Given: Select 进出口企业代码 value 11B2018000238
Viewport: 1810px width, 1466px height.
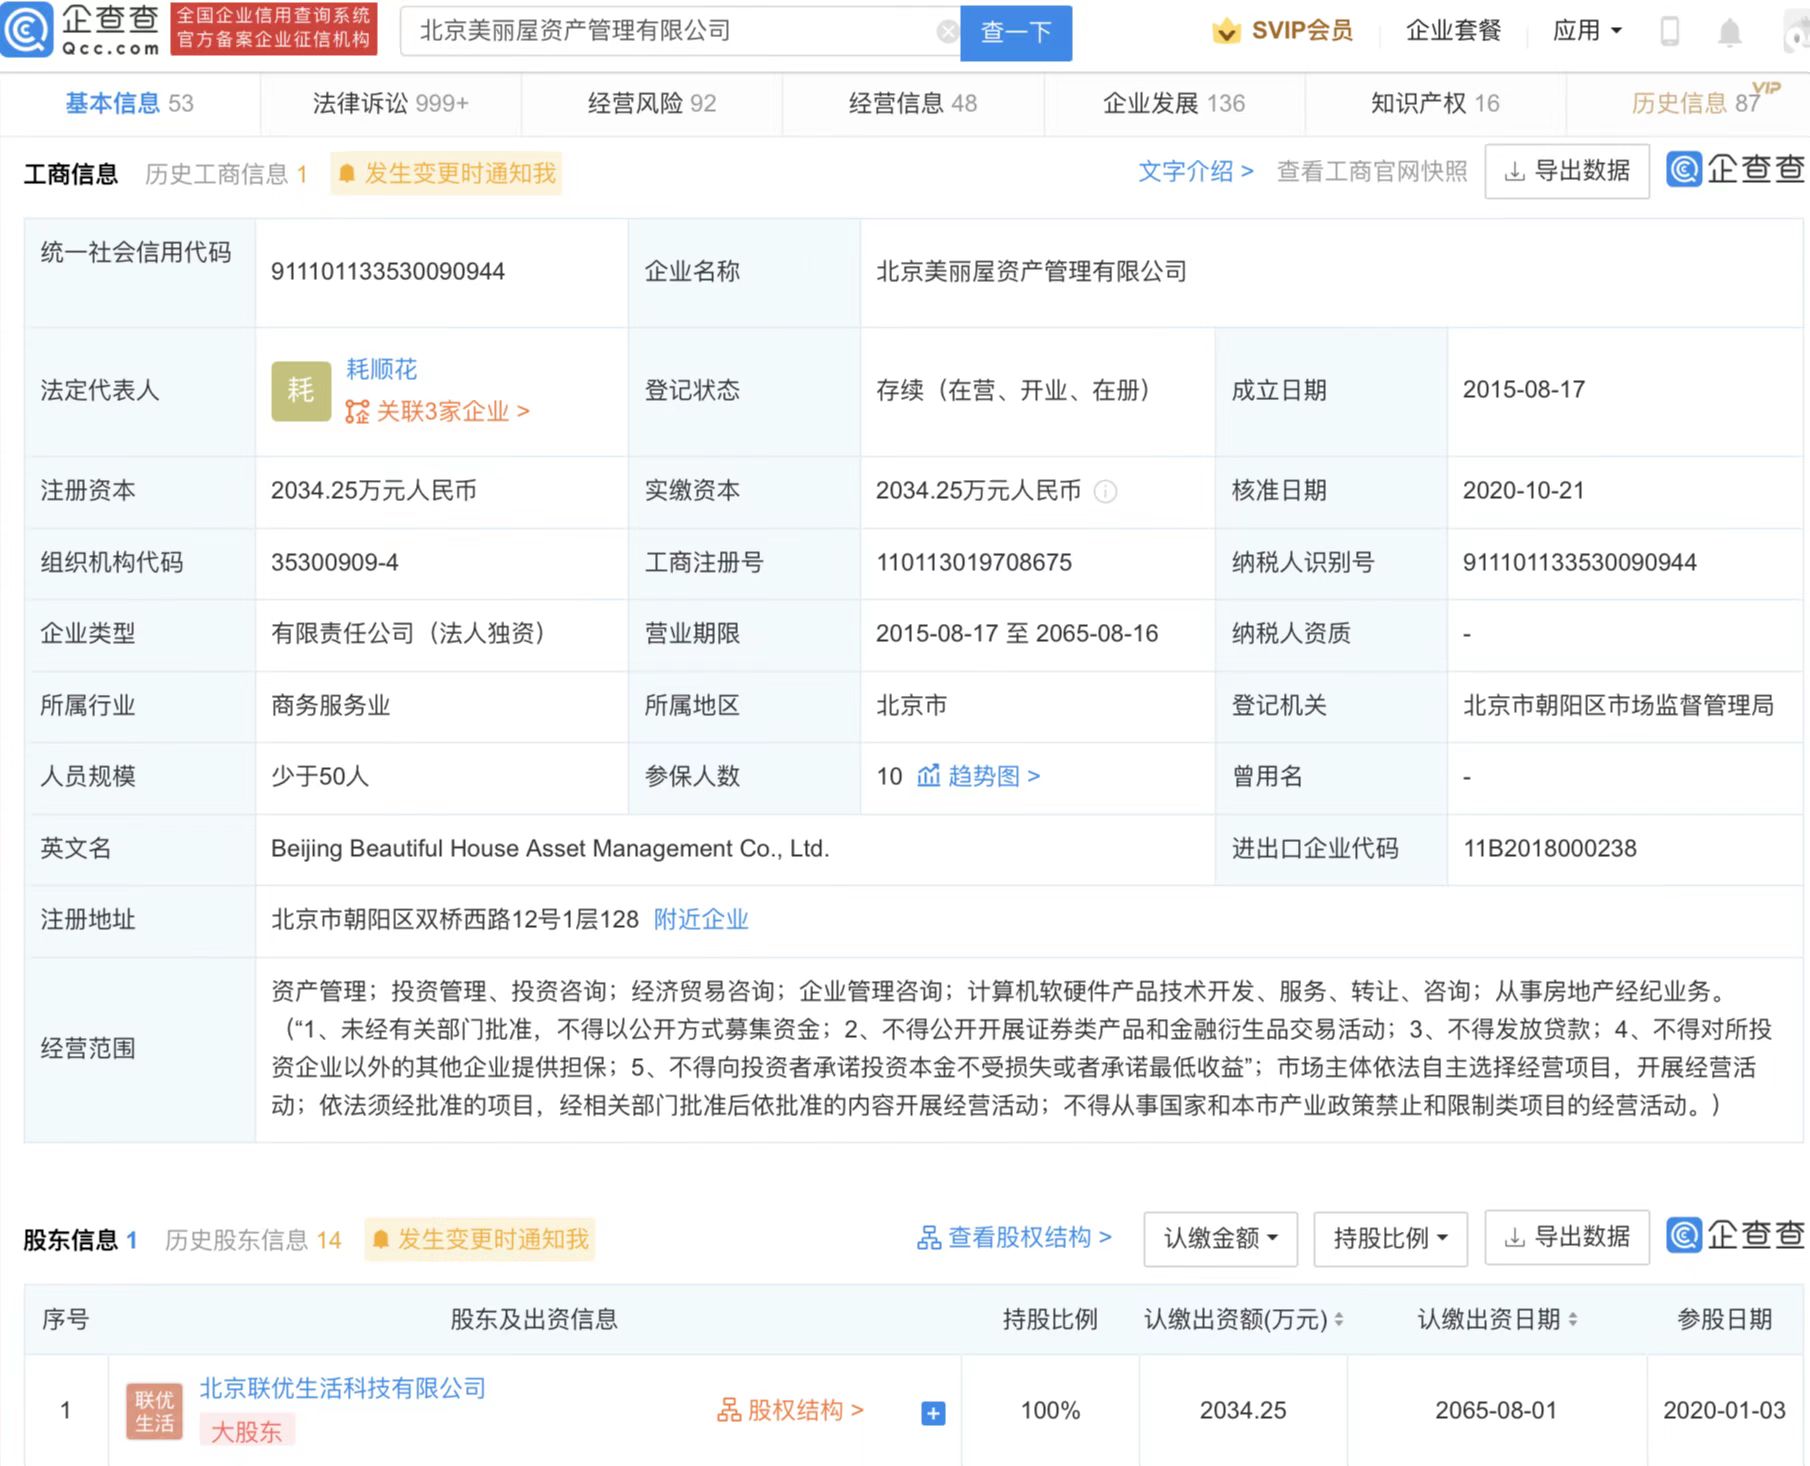Looking at the screenshot, I should pyautogui.click(x=1550, y=849).
